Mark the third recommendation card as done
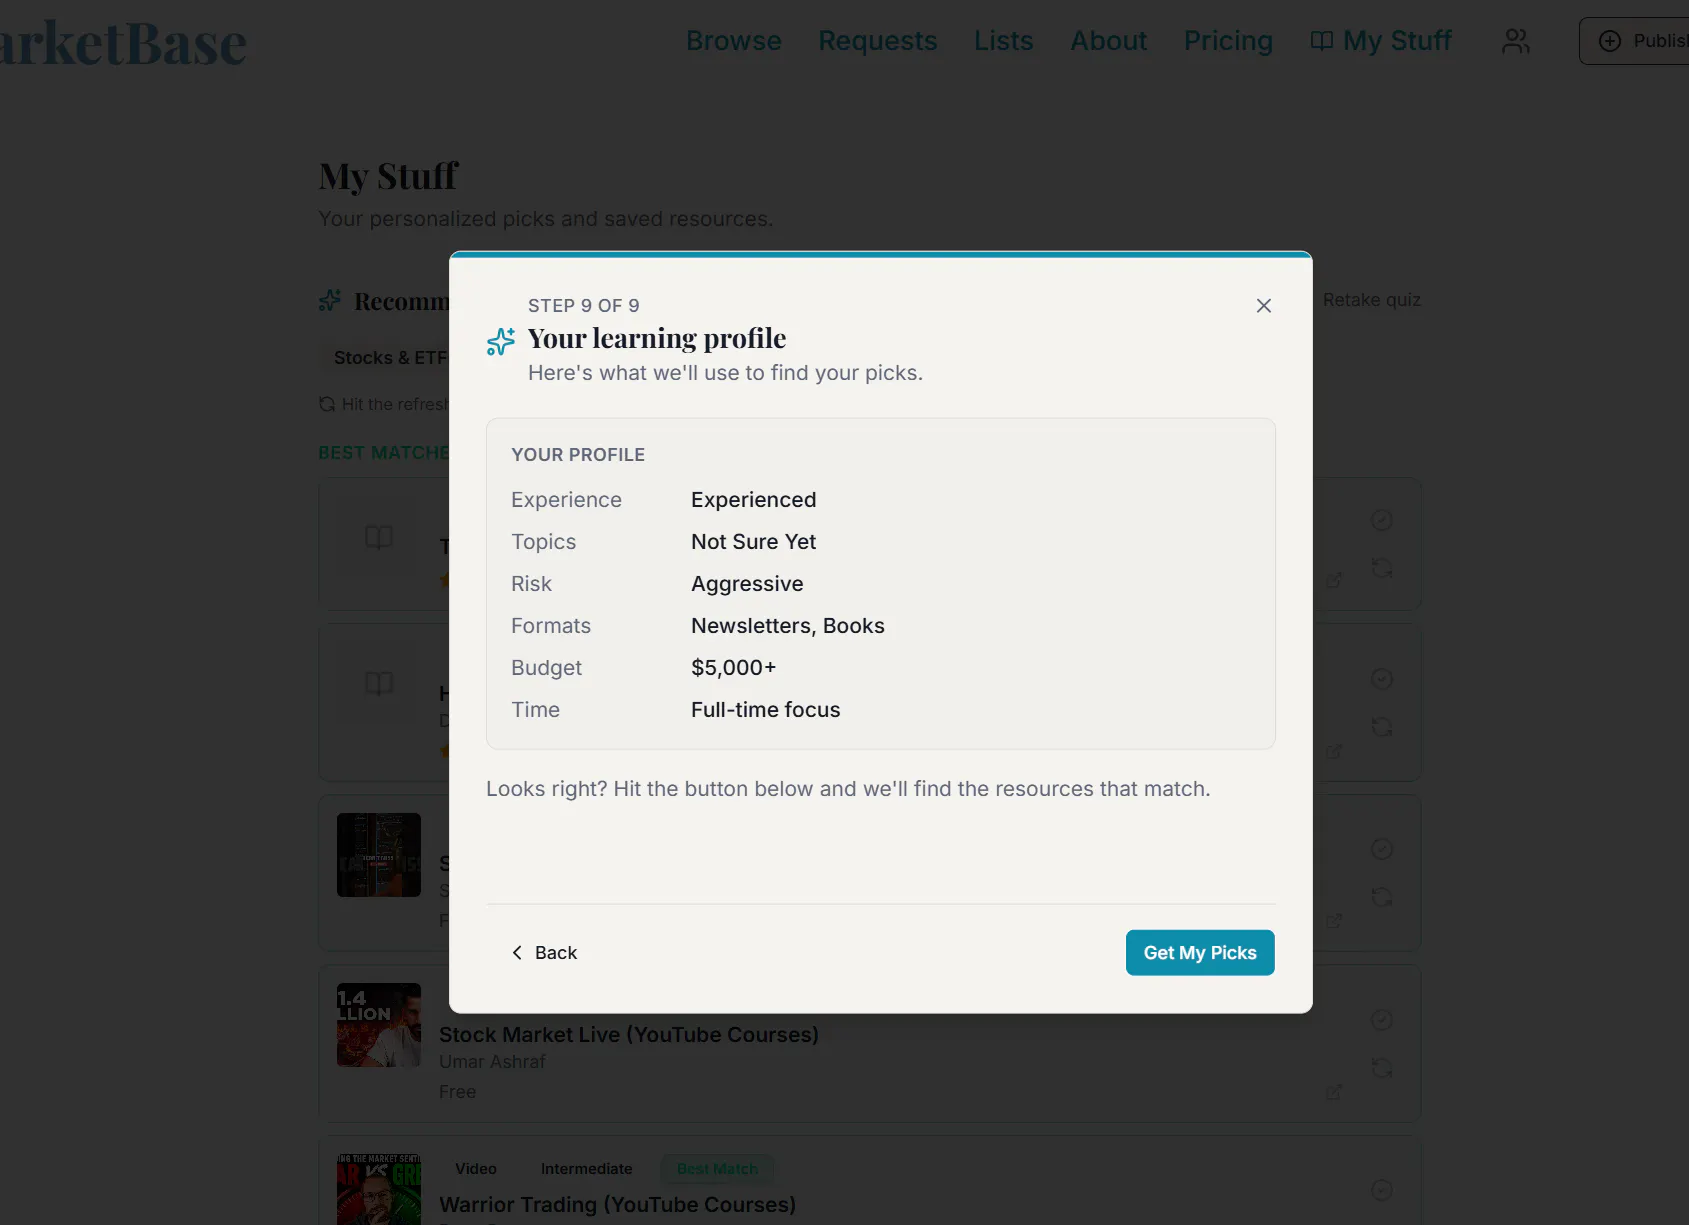The image size is (1689, 1225). [x=1382, y=849]
